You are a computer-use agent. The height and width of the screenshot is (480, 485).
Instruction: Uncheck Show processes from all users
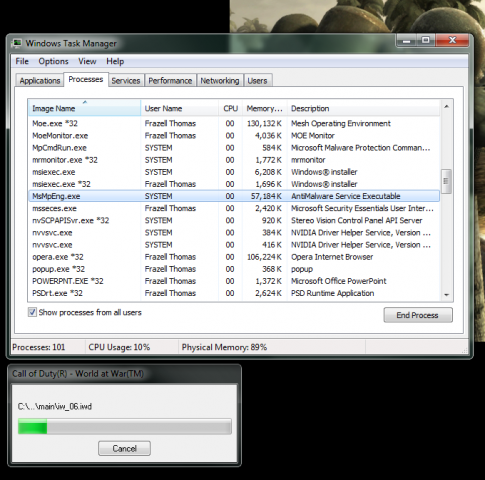[32, 313]
